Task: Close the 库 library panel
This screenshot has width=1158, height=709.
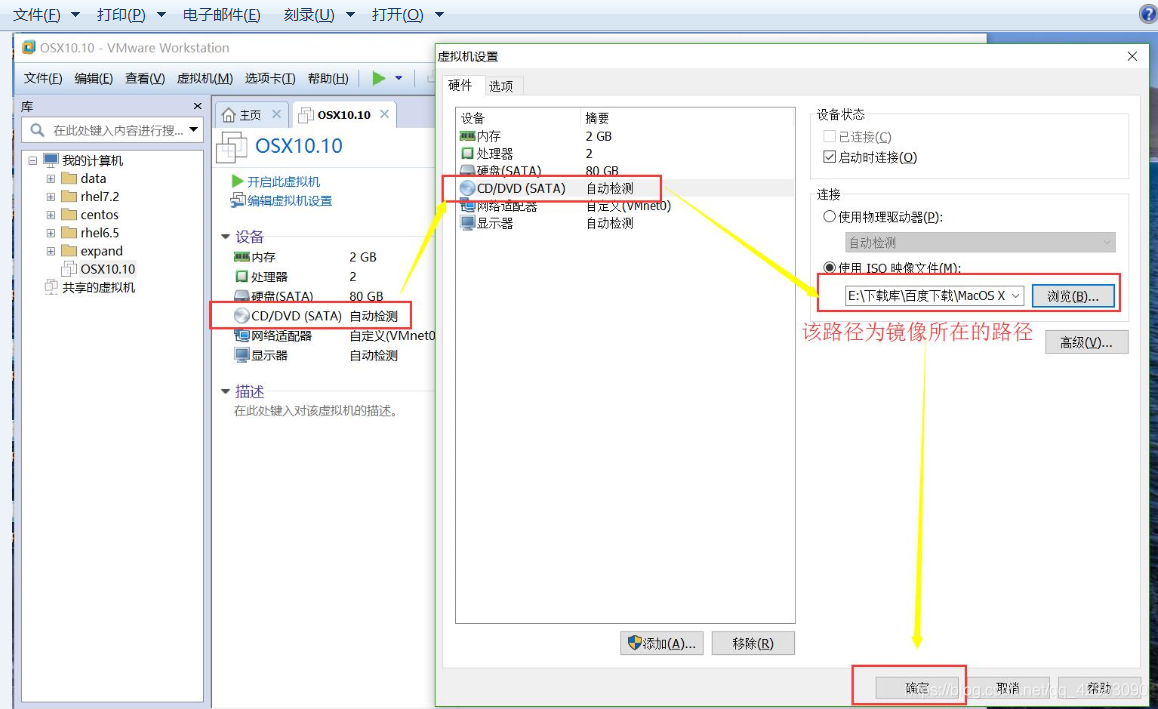Action: (197, 106)
